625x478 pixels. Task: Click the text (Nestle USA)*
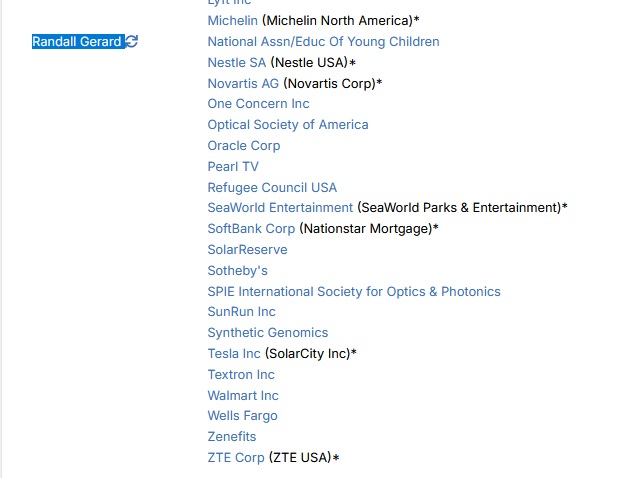(313, 63)
